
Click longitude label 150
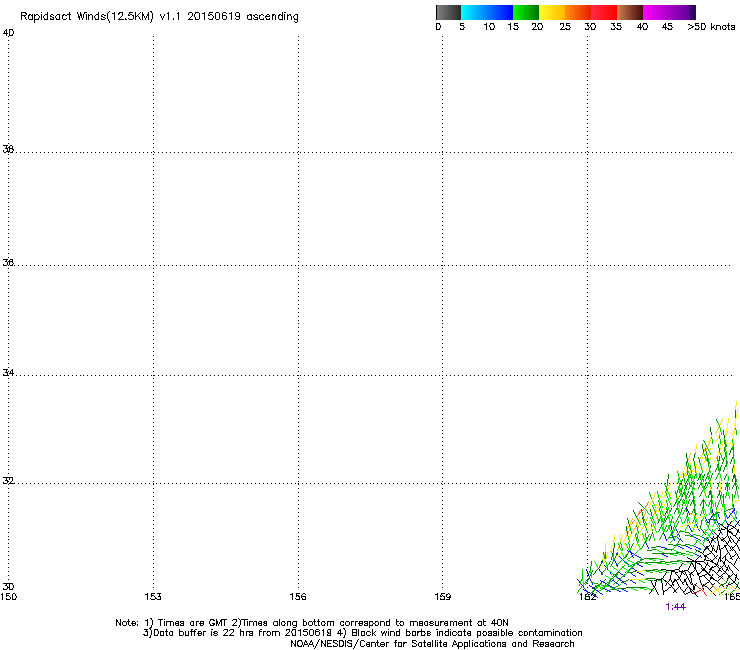[x=8, y=597]
